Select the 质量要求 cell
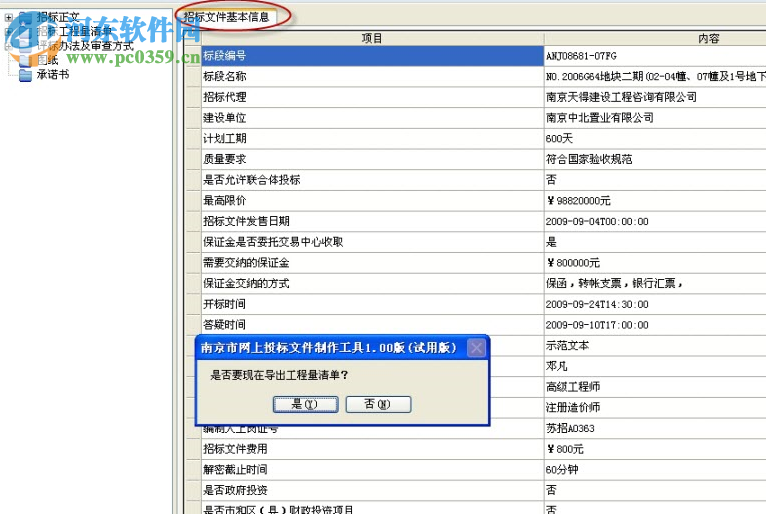Screen dimensions: 766x514 click(x=372, y=159)
